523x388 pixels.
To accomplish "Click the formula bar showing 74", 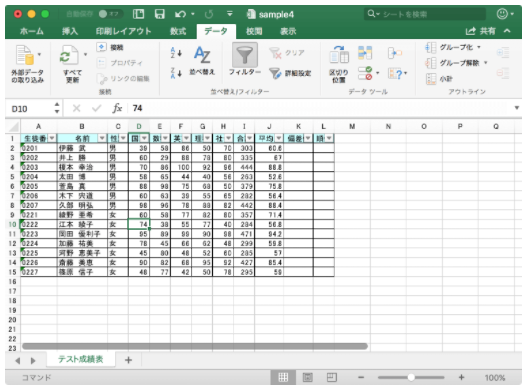I will (320, 108).
